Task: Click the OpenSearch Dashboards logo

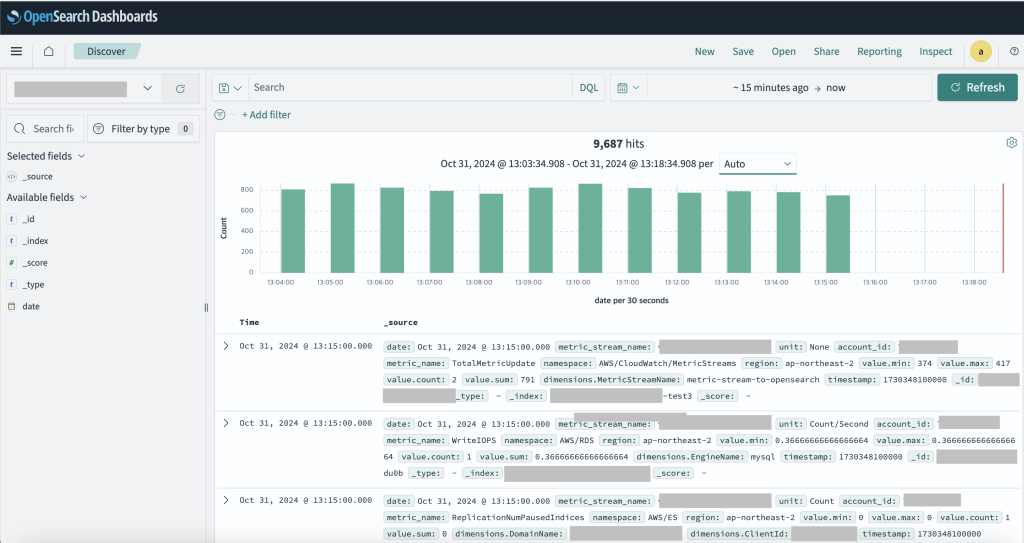Action: coord(82,16)
